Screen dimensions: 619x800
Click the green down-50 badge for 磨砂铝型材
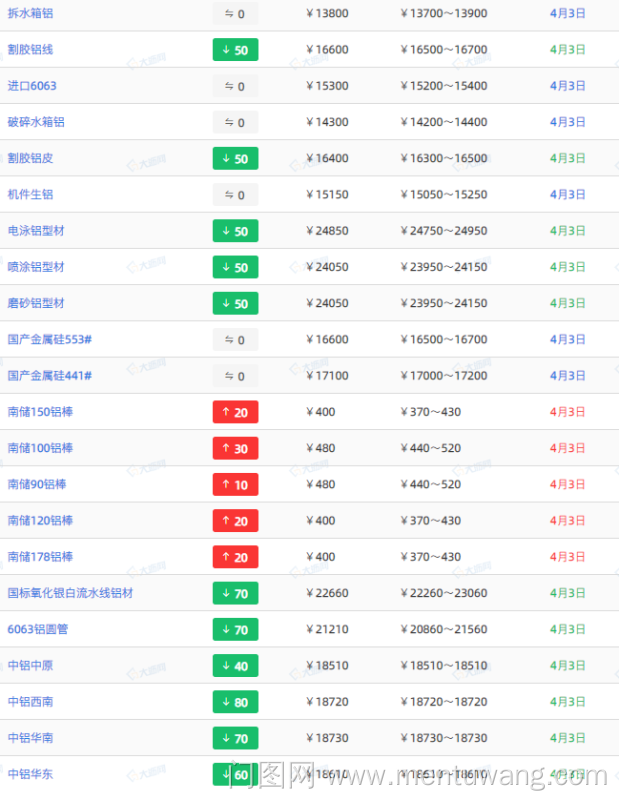pos(235,303)
